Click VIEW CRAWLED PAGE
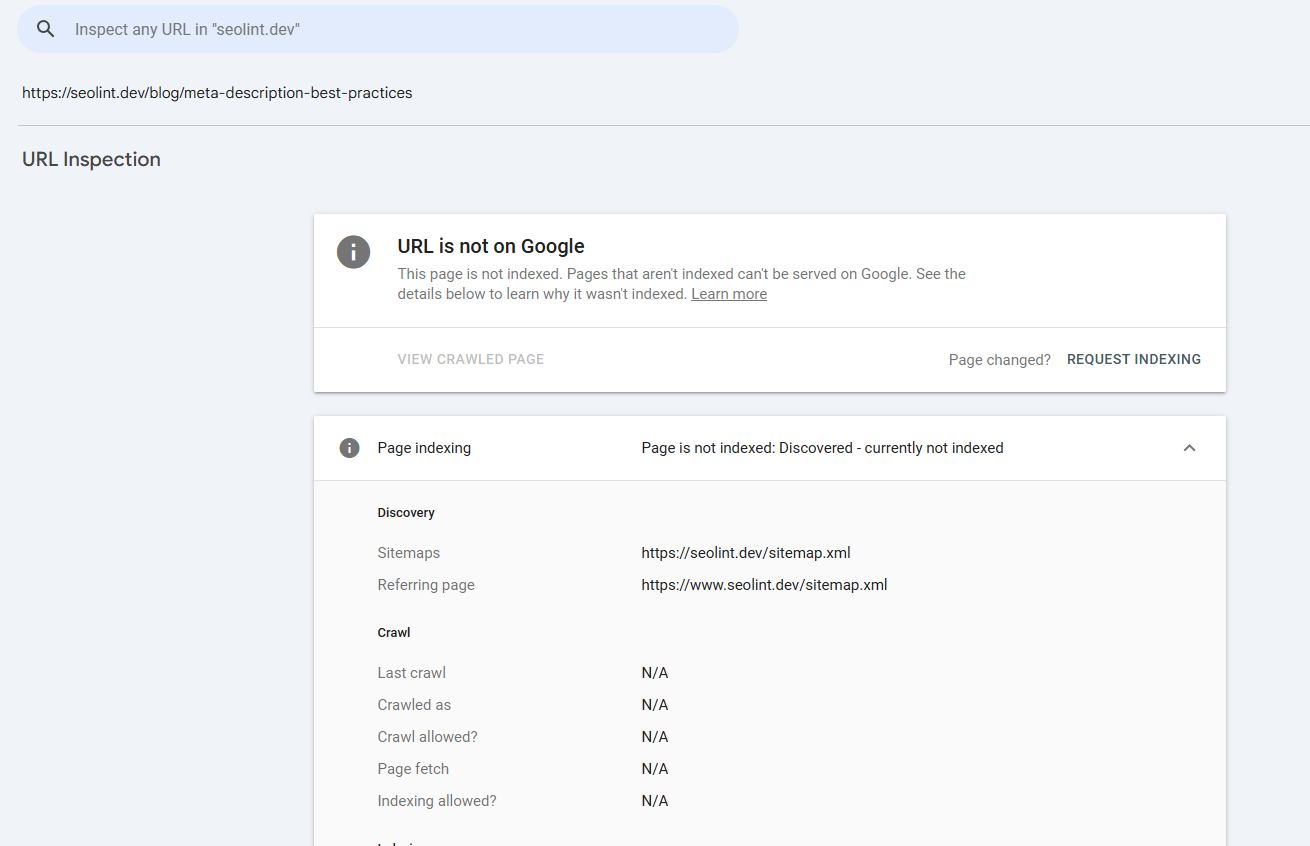1310x846 pixels. (x=470, y=359)
